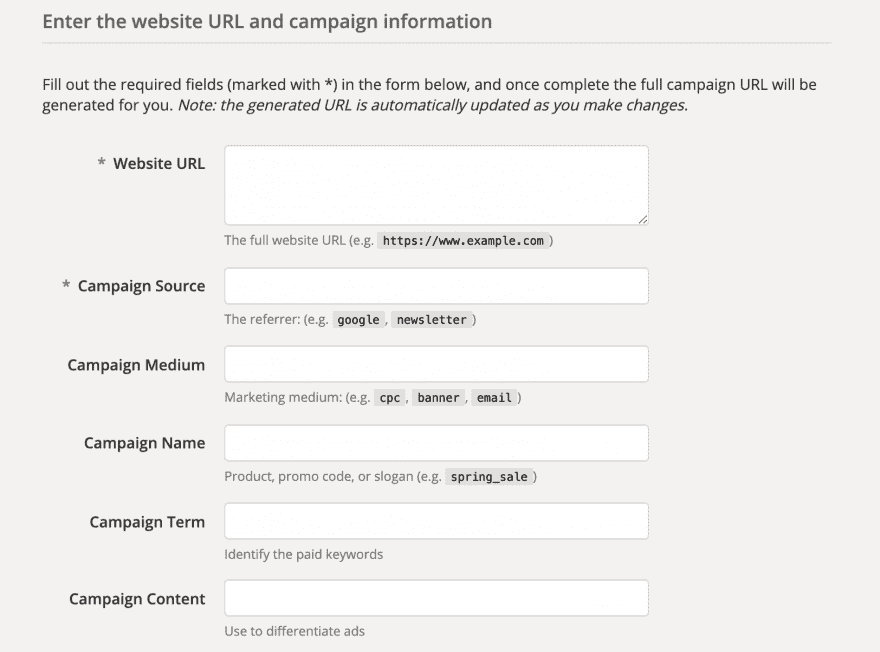Select the spring_sale example snippet

click(490, 476)
